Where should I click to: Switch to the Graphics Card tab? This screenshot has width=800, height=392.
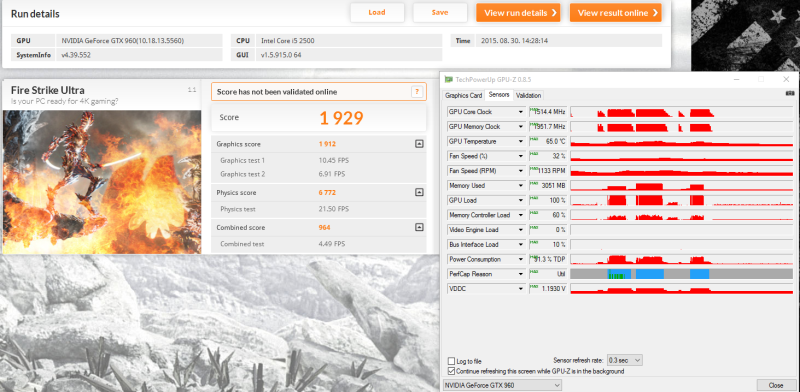(x=463, y=95)
